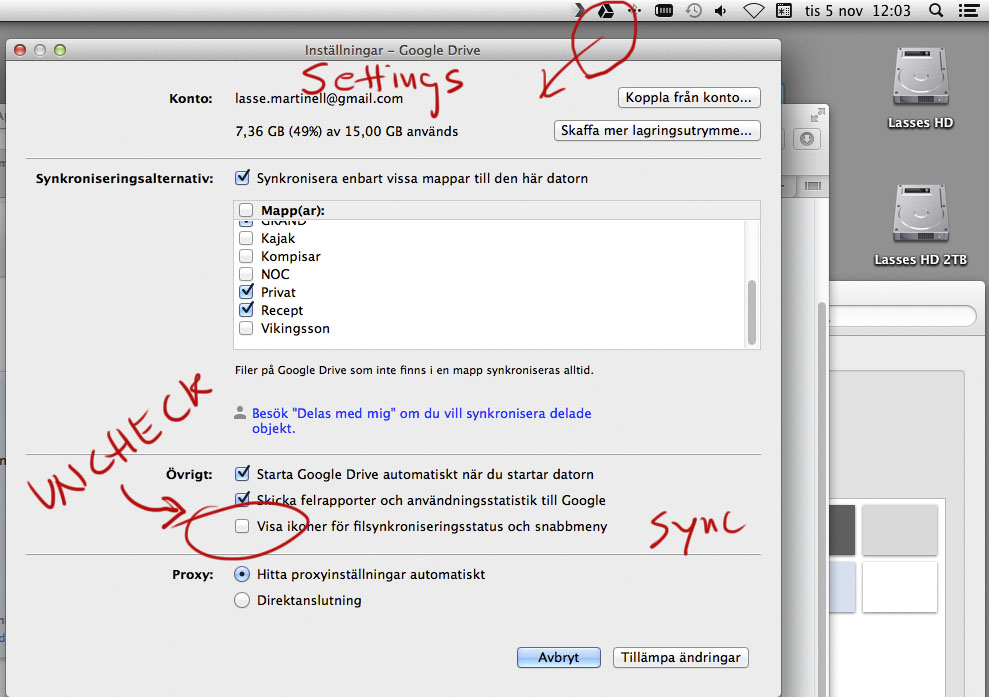Click the account email lasse.martinell@gmail.com
The image size is (989, 697).
(319, 98)
